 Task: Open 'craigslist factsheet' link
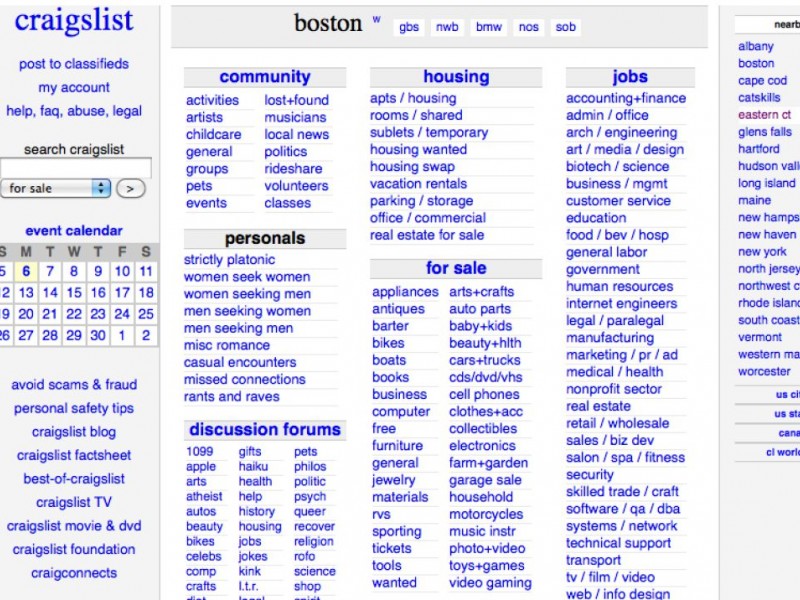pos(74,455)
